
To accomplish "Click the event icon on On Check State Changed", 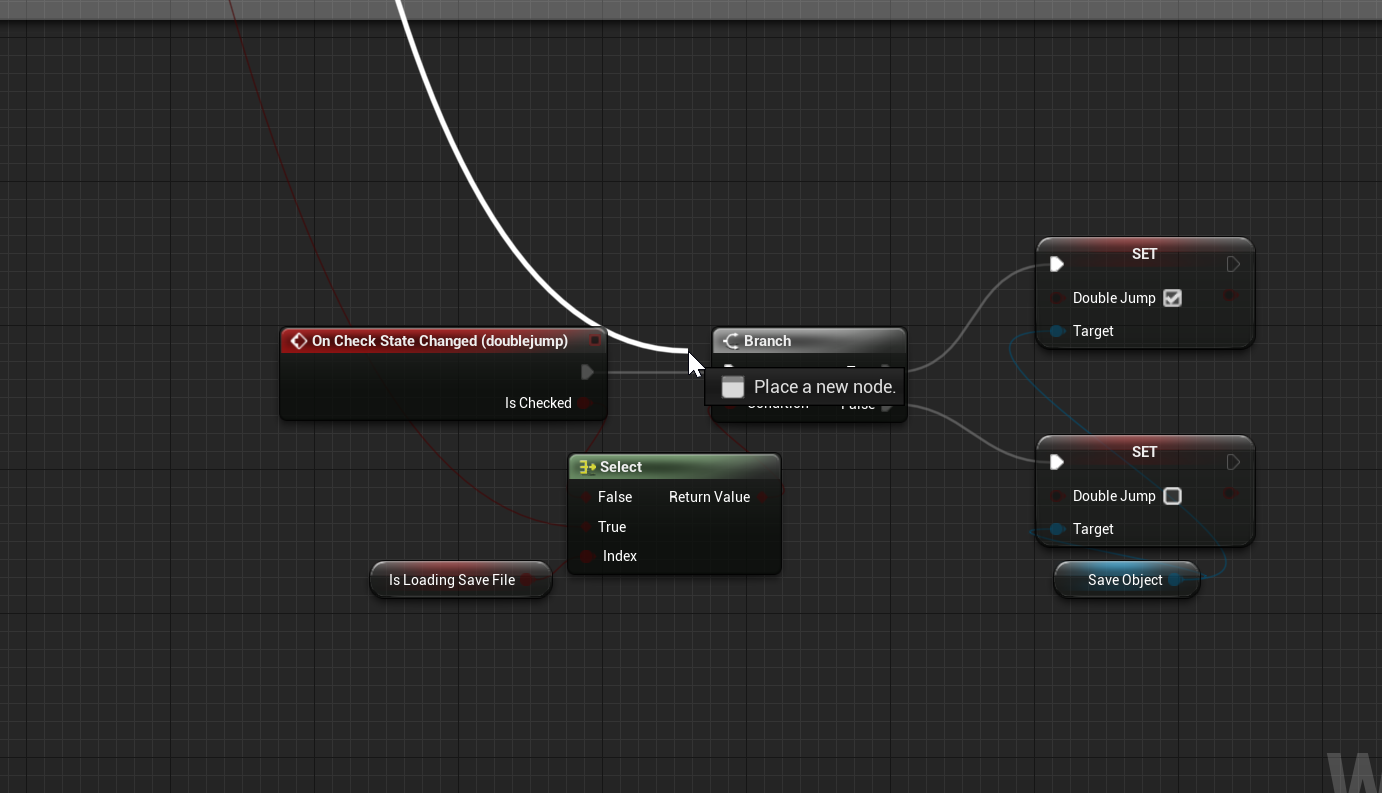I will point(298,341).
